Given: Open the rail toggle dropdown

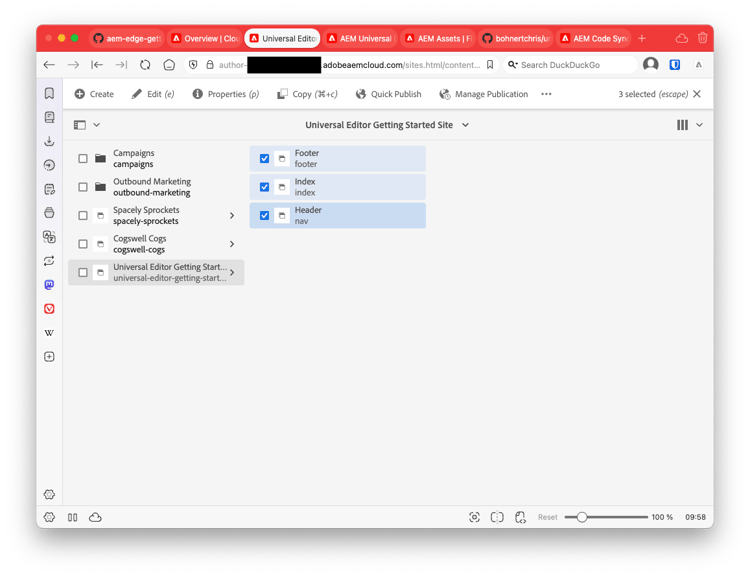Looking at the screenshot, I should pos(87,125).
